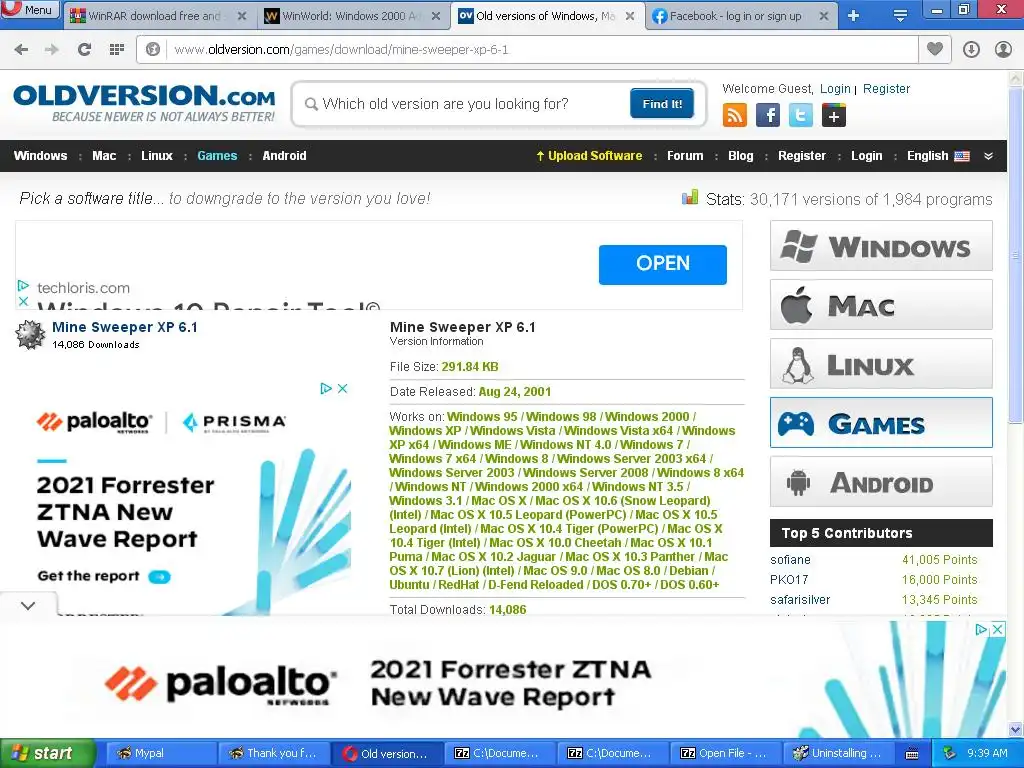Click contributor sofiane
This screenshot has height=768, width=1024.
tap(790, 560)
